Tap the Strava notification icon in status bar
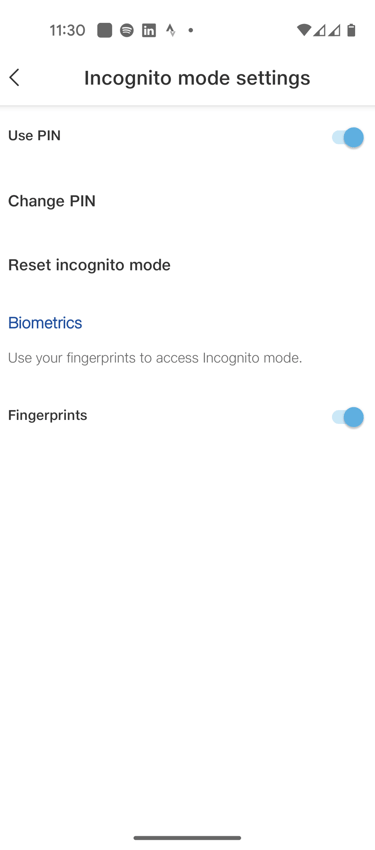375x850 pixels. coord(170,30)
